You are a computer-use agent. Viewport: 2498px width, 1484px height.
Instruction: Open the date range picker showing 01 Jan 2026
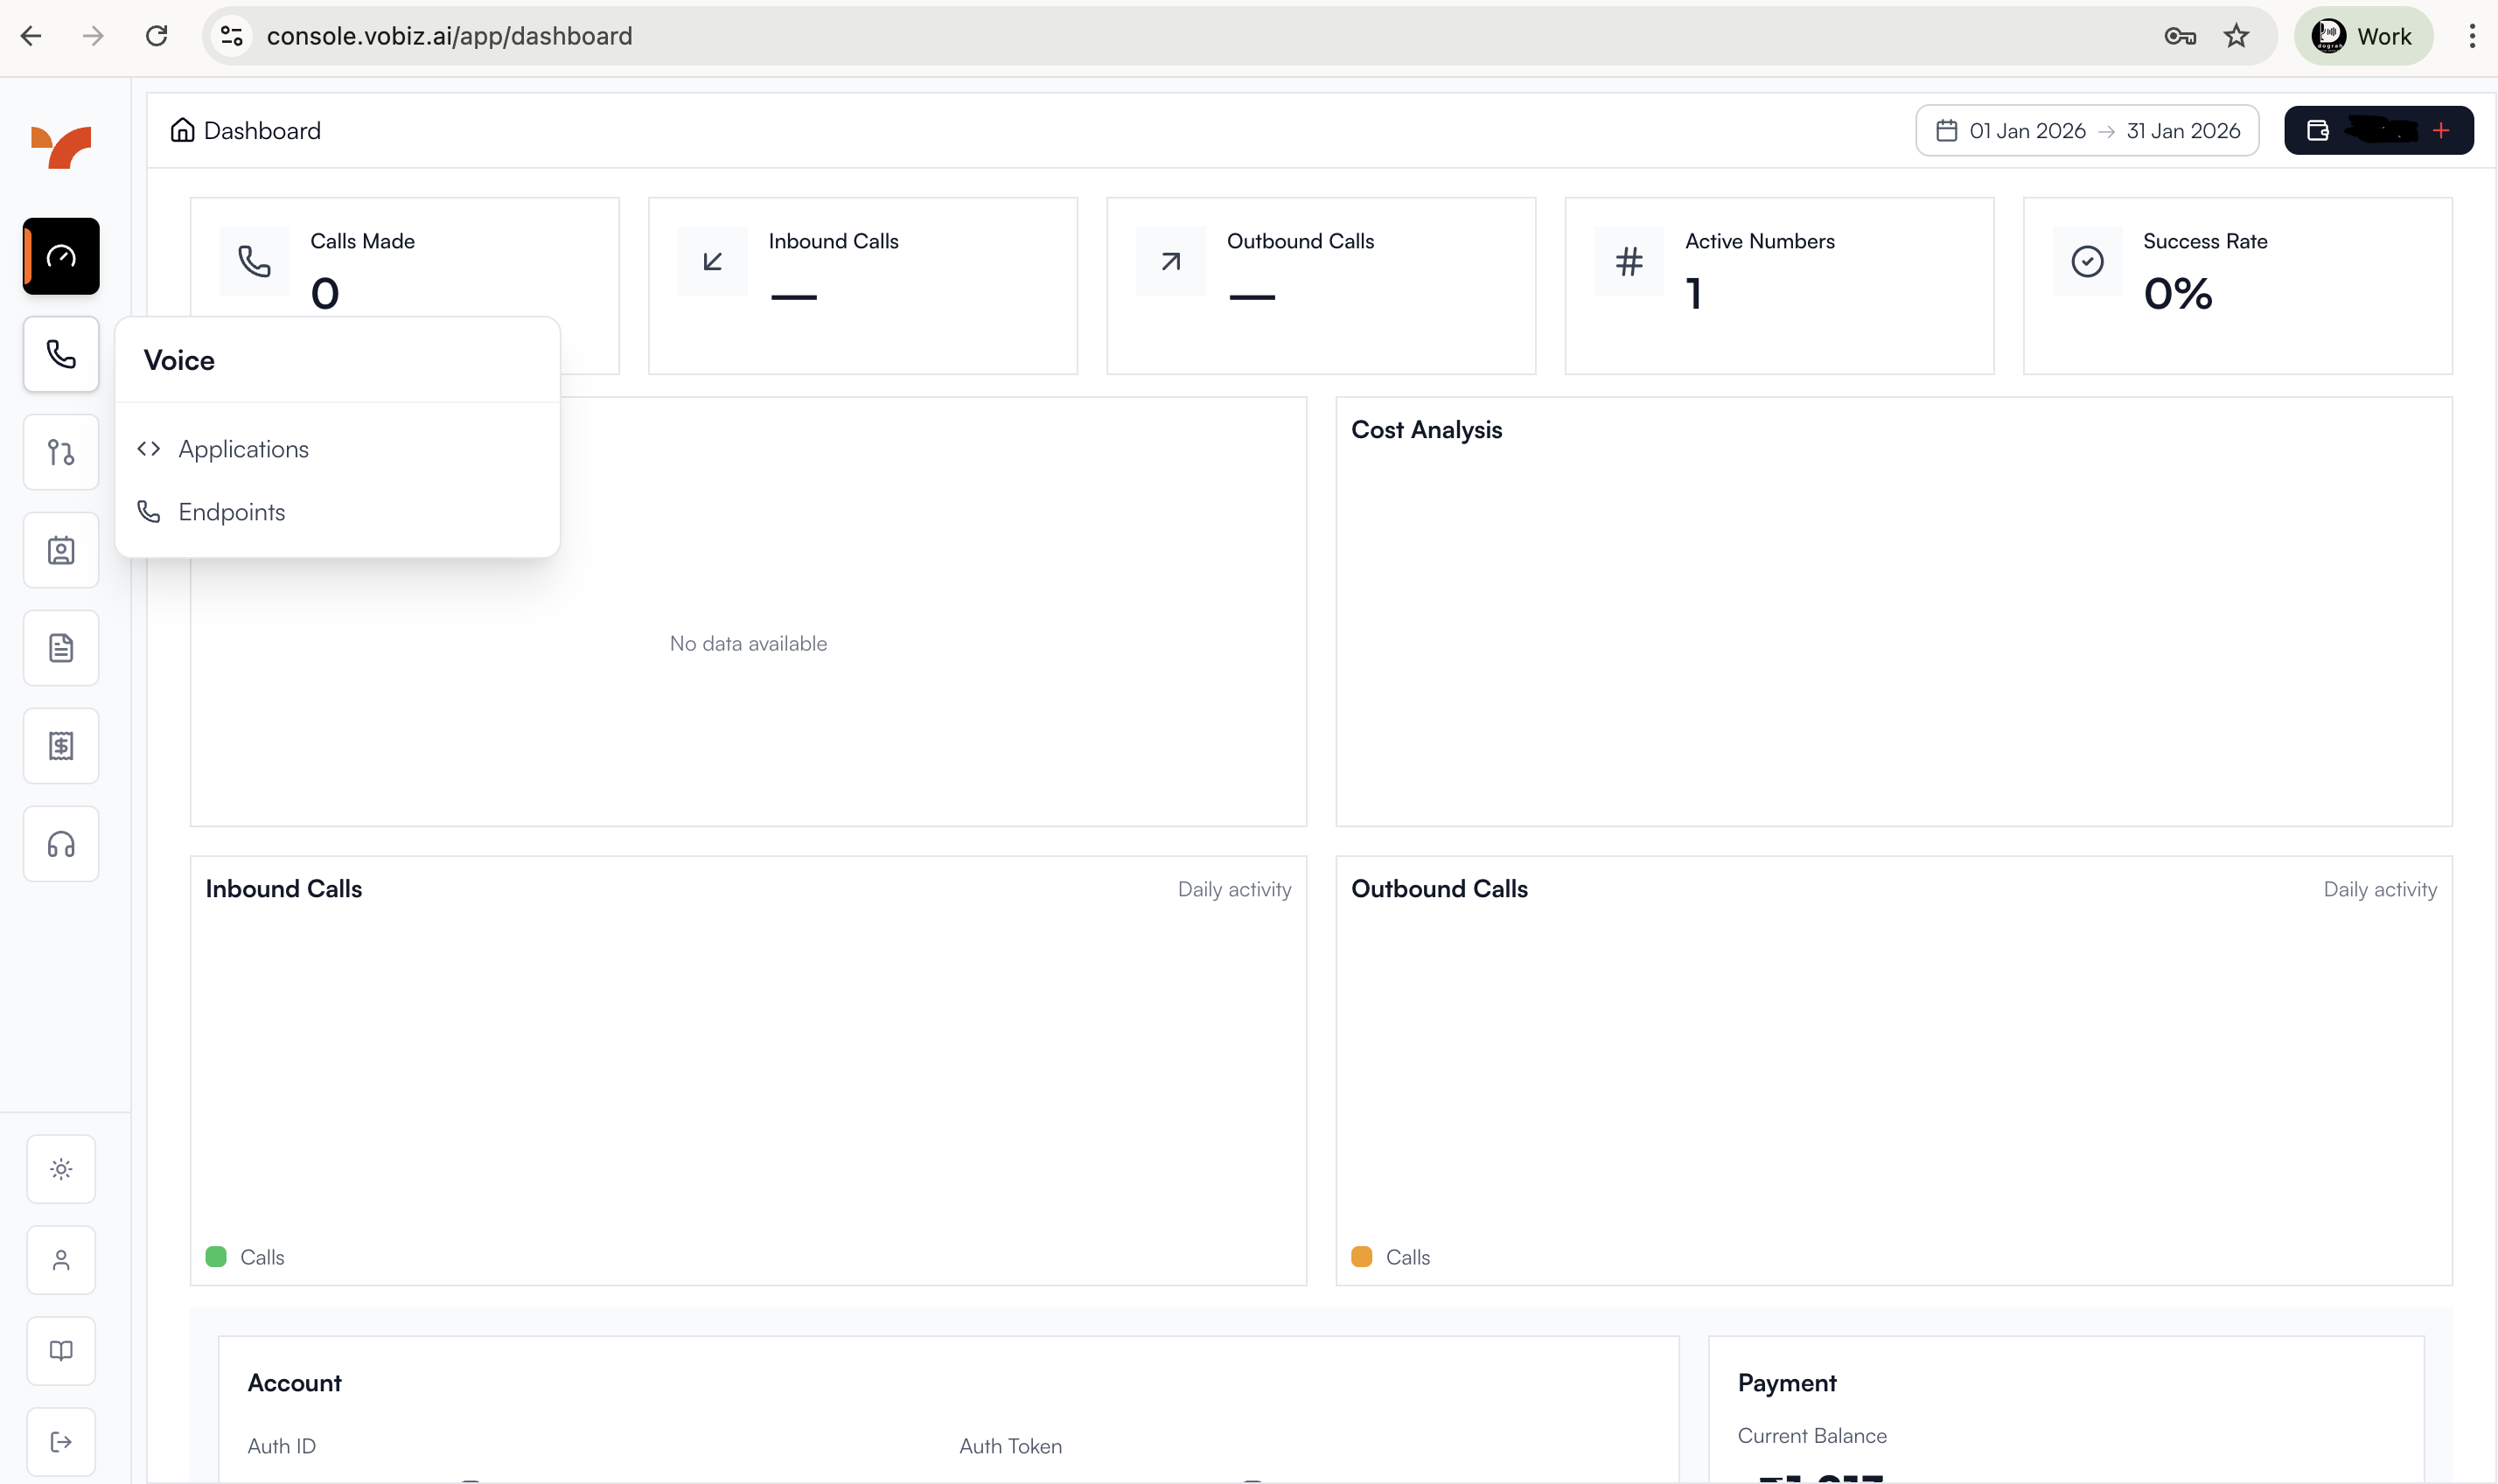[2087, 130]
